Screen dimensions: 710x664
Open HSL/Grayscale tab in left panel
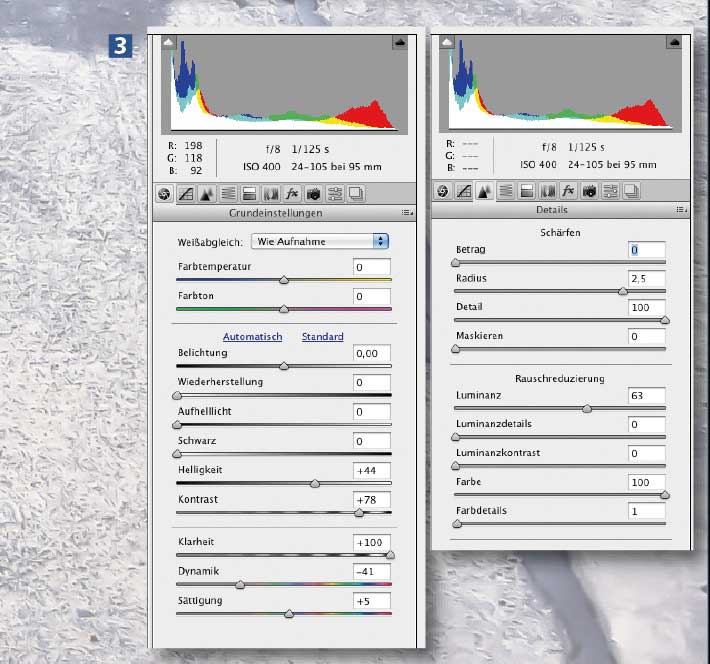tap(229, 193)
